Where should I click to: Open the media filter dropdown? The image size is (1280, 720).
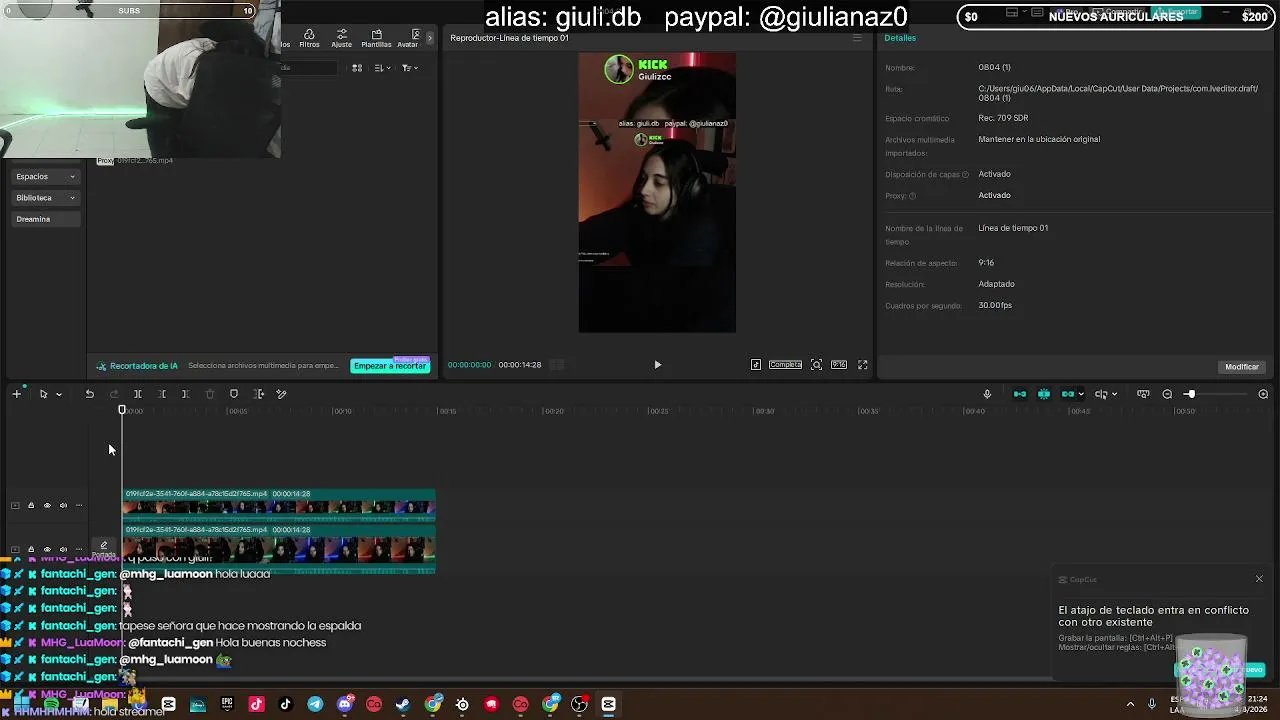pyautogui.click(x=409, y=68)
